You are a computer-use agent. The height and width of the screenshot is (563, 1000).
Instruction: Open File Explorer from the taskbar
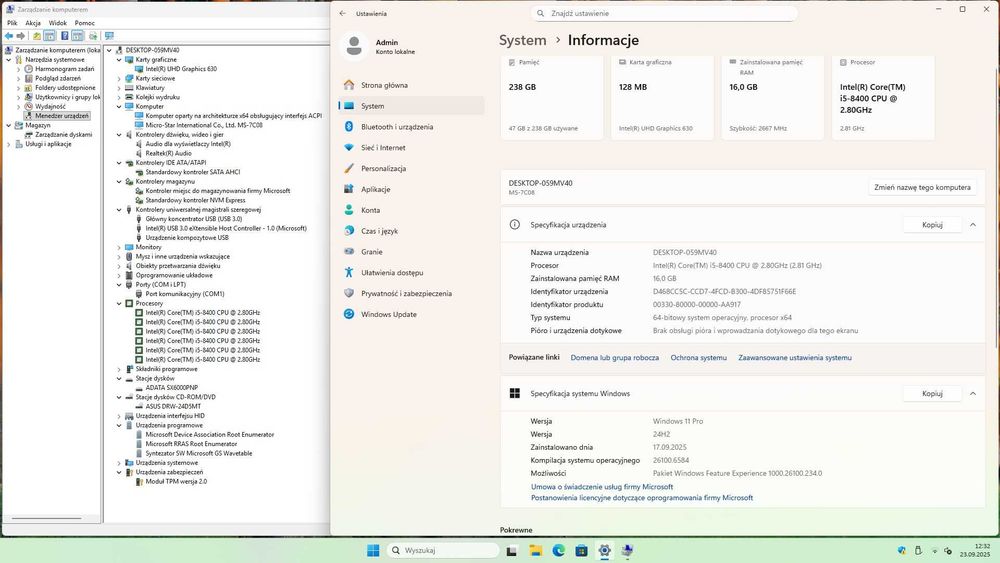[535, 551]
